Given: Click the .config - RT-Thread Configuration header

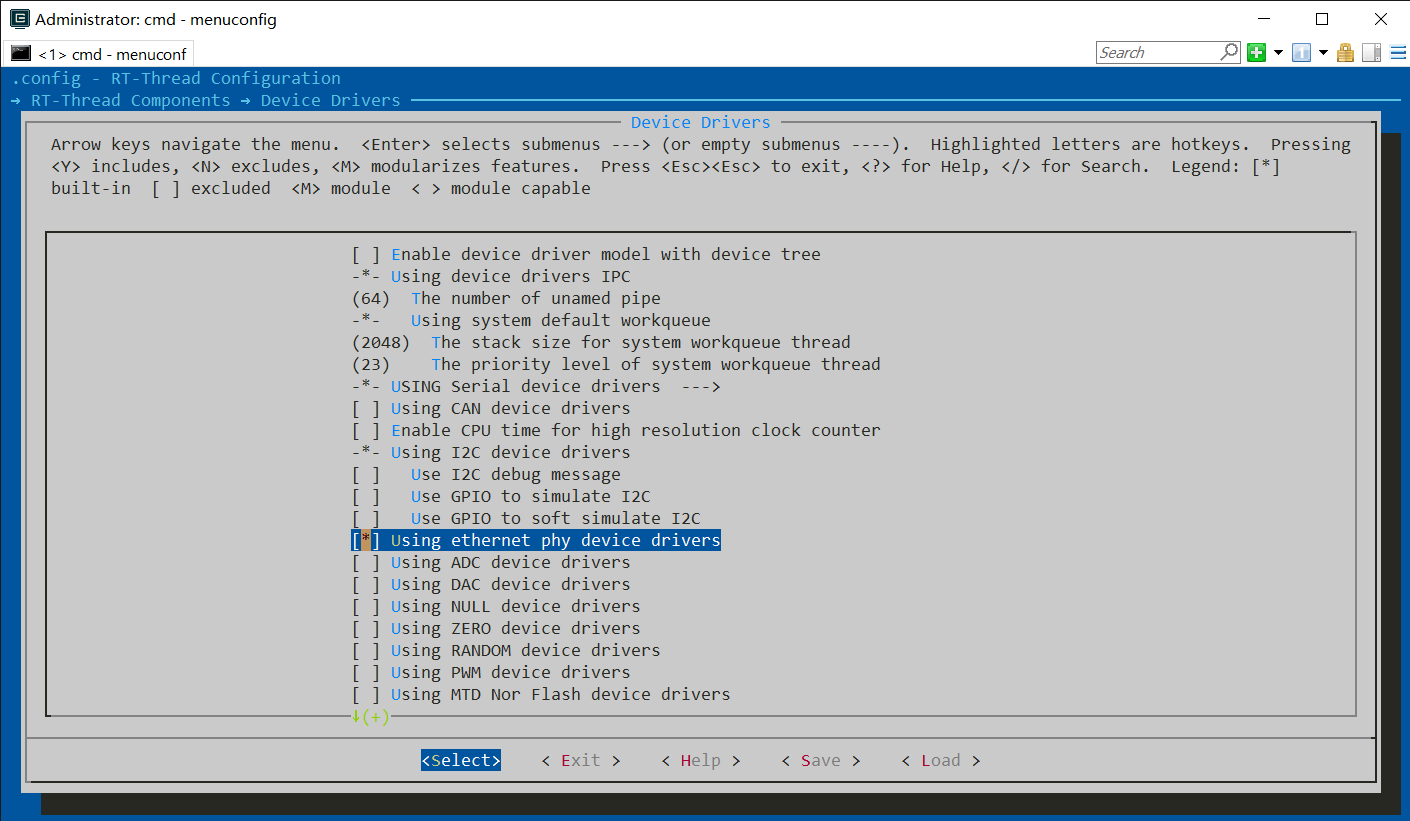Looking at the screenshot, I should coord(176,78).
